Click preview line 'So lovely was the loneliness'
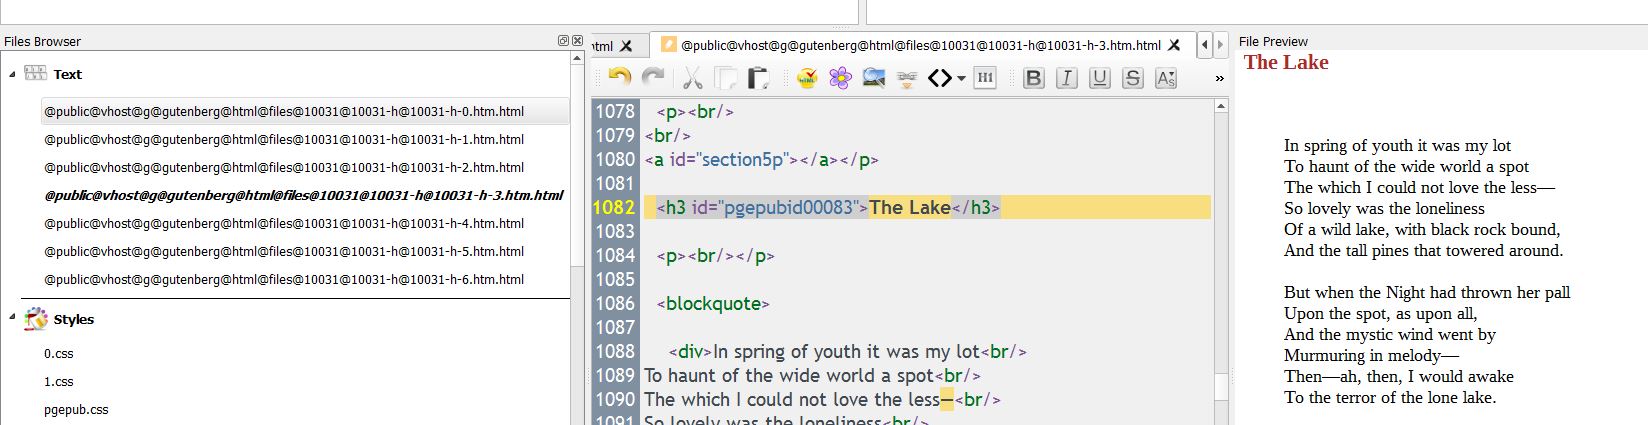1648x425 pixels. (x=1384, y=208)
